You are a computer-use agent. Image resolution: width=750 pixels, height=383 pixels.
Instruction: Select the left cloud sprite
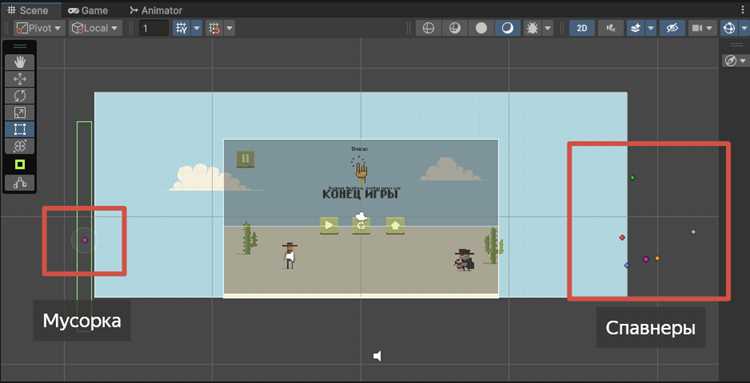coord(209,177)
